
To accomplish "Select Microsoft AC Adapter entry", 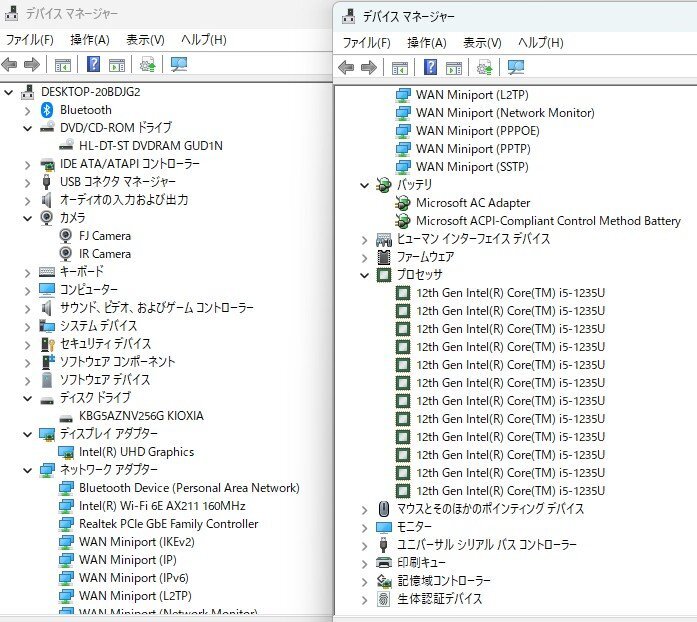I will 473,203.
